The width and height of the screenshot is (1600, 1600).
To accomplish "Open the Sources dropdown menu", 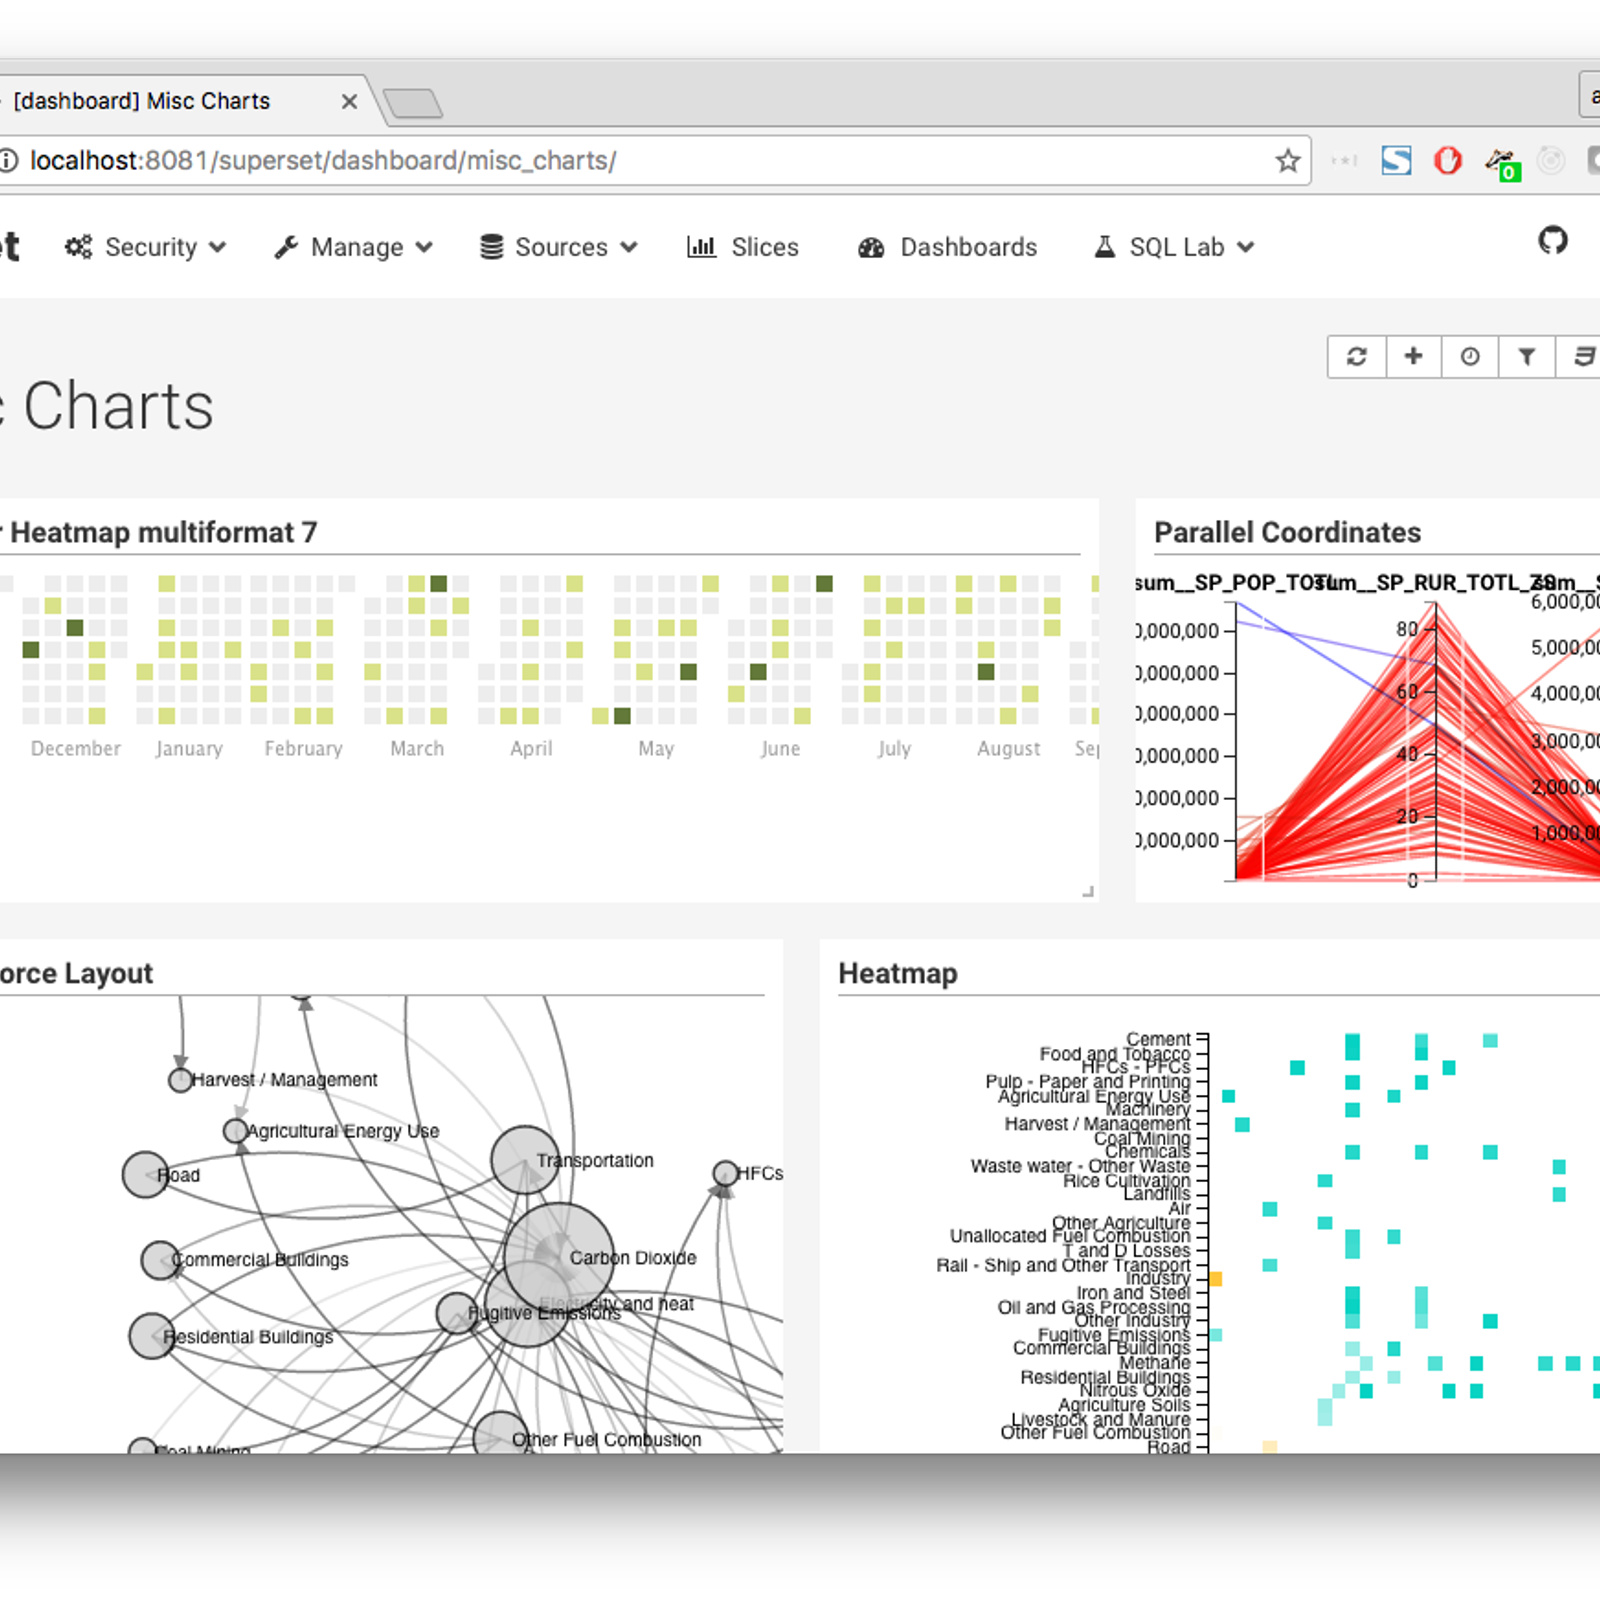I will pyautogui.click(x=558, y=247).
